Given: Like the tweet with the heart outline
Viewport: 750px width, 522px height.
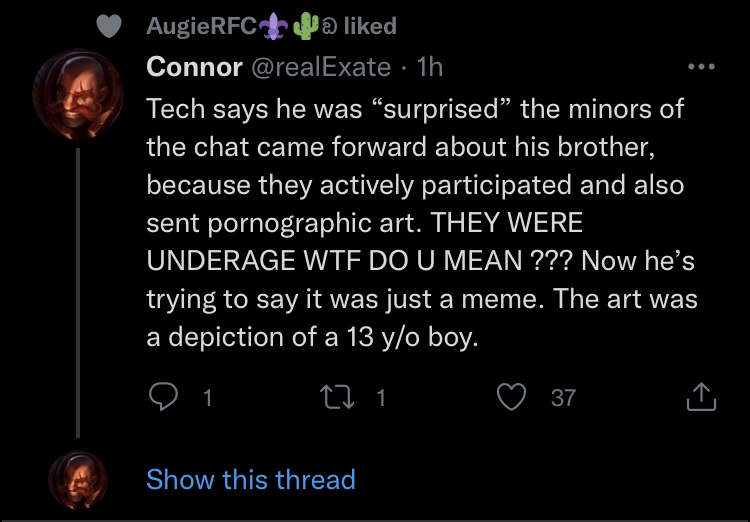Looking at the screenshot, I should point(511,397).
